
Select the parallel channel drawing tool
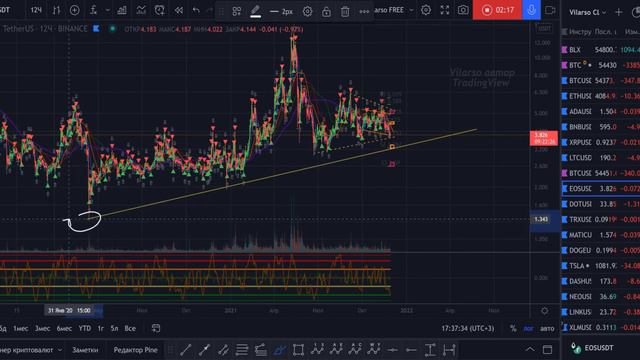pyautogui.click(x=223, y=350)
